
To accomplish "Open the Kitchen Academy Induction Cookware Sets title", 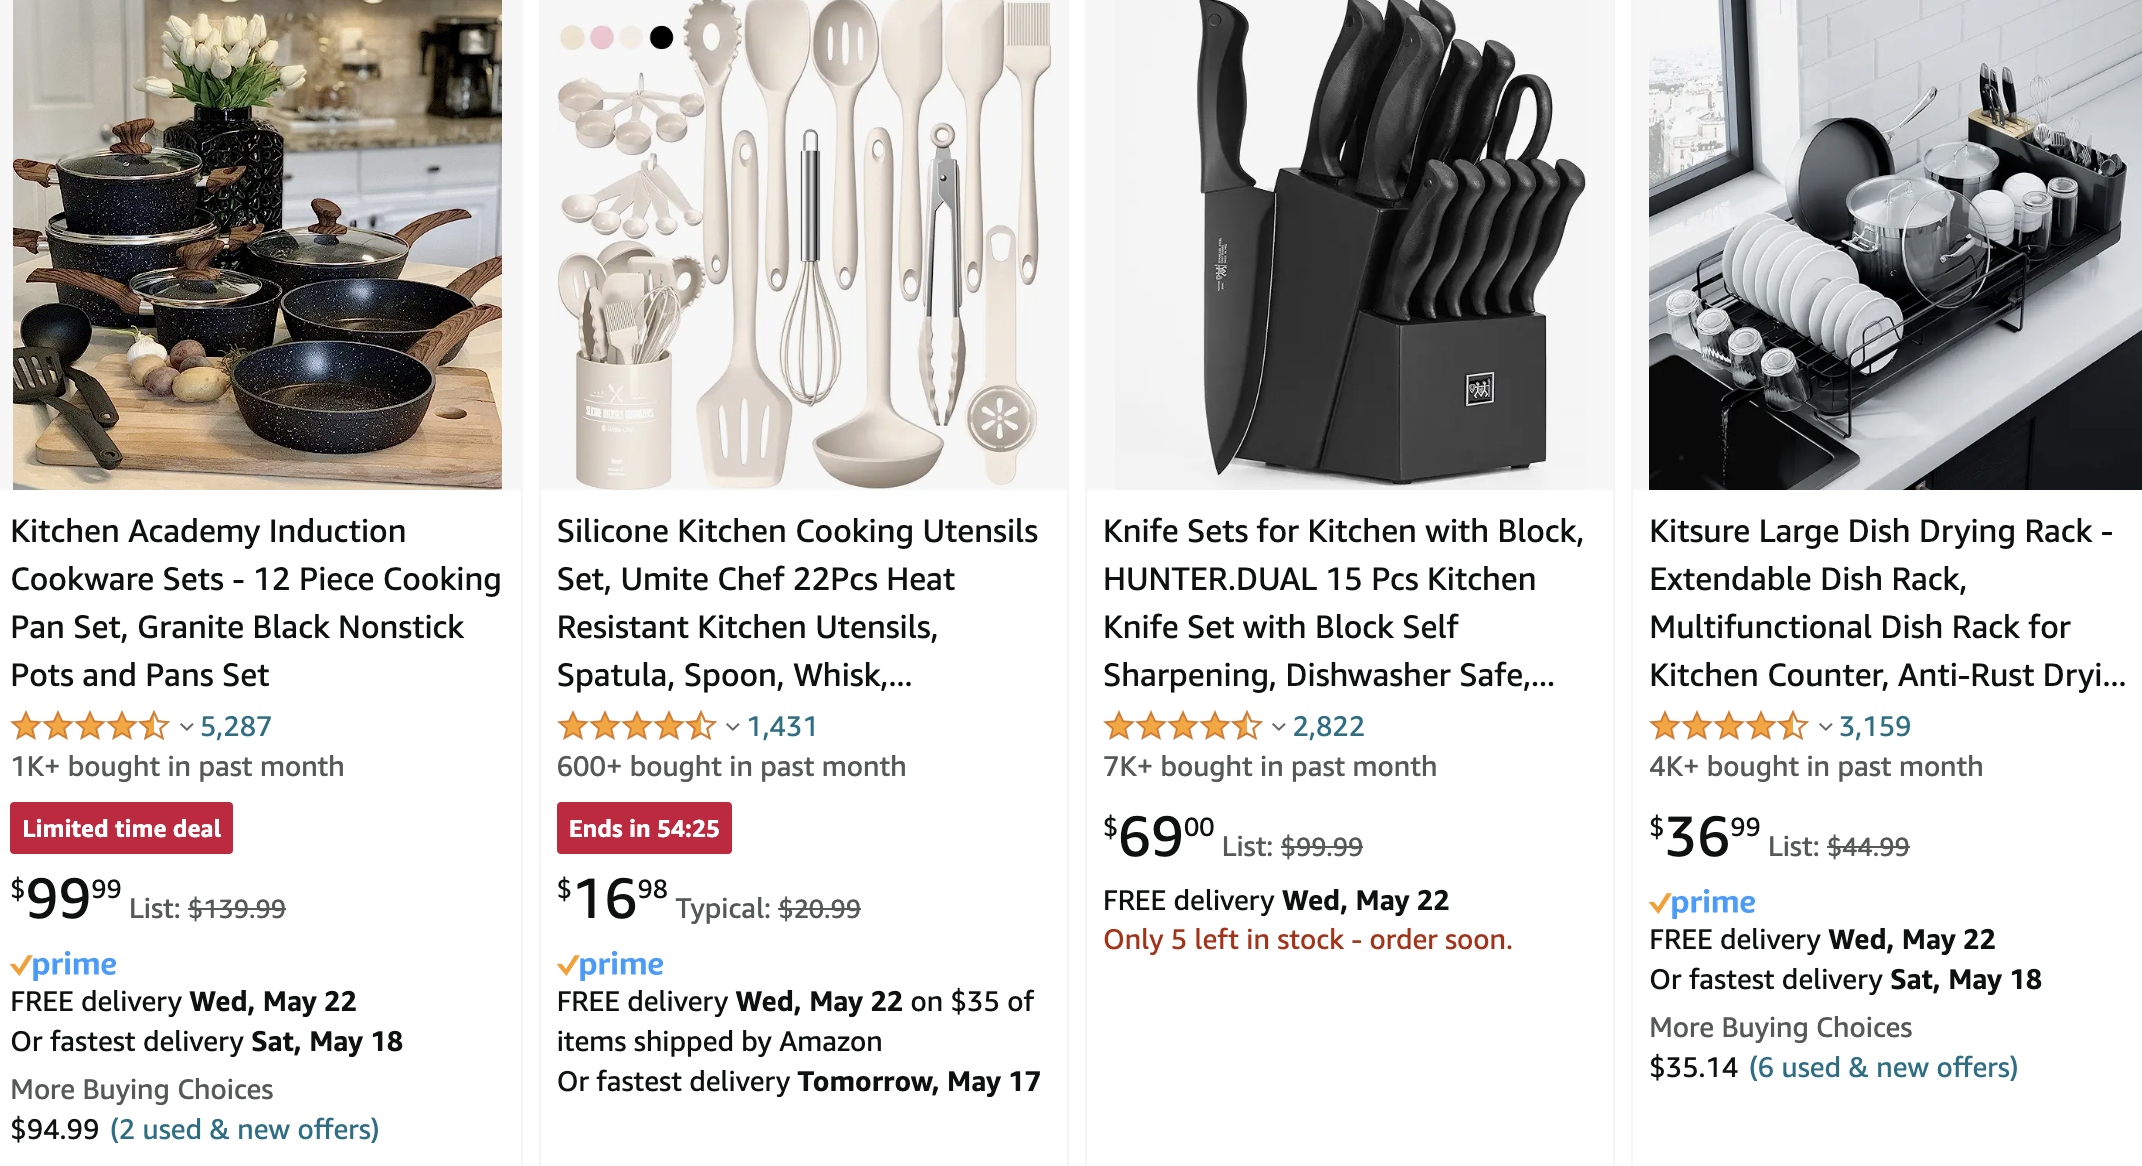I will pyautogui.click(x=255, y=602).
